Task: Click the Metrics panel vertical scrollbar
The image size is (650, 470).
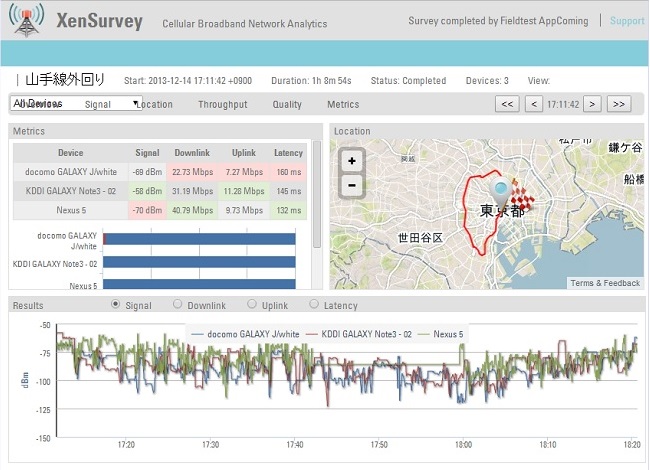Action: click(317, 194)
